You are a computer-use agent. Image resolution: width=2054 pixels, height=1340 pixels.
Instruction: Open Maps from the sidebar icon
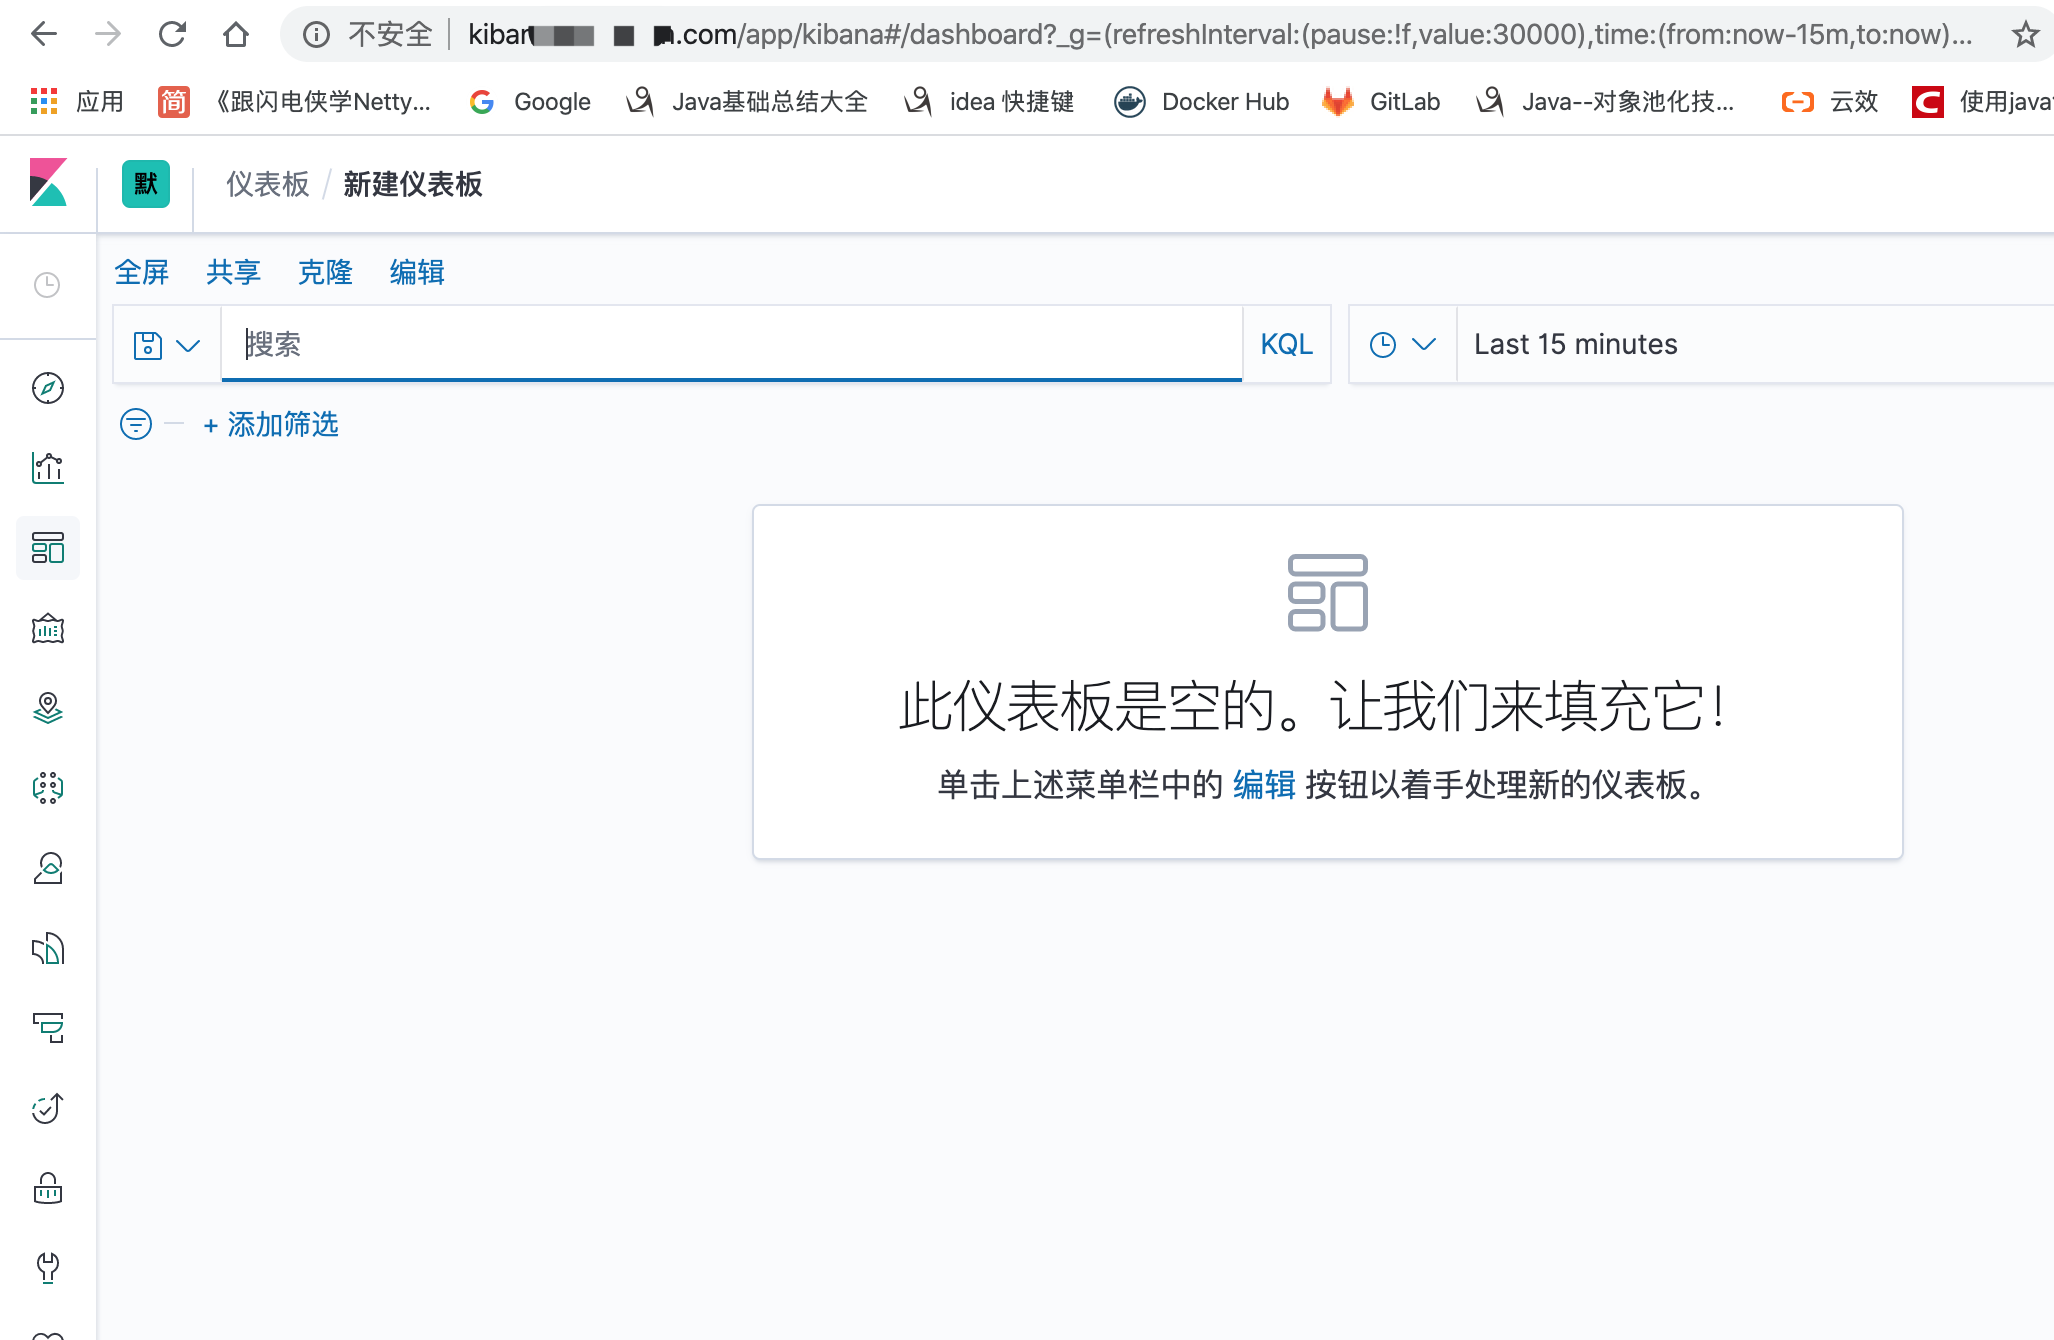48,708
